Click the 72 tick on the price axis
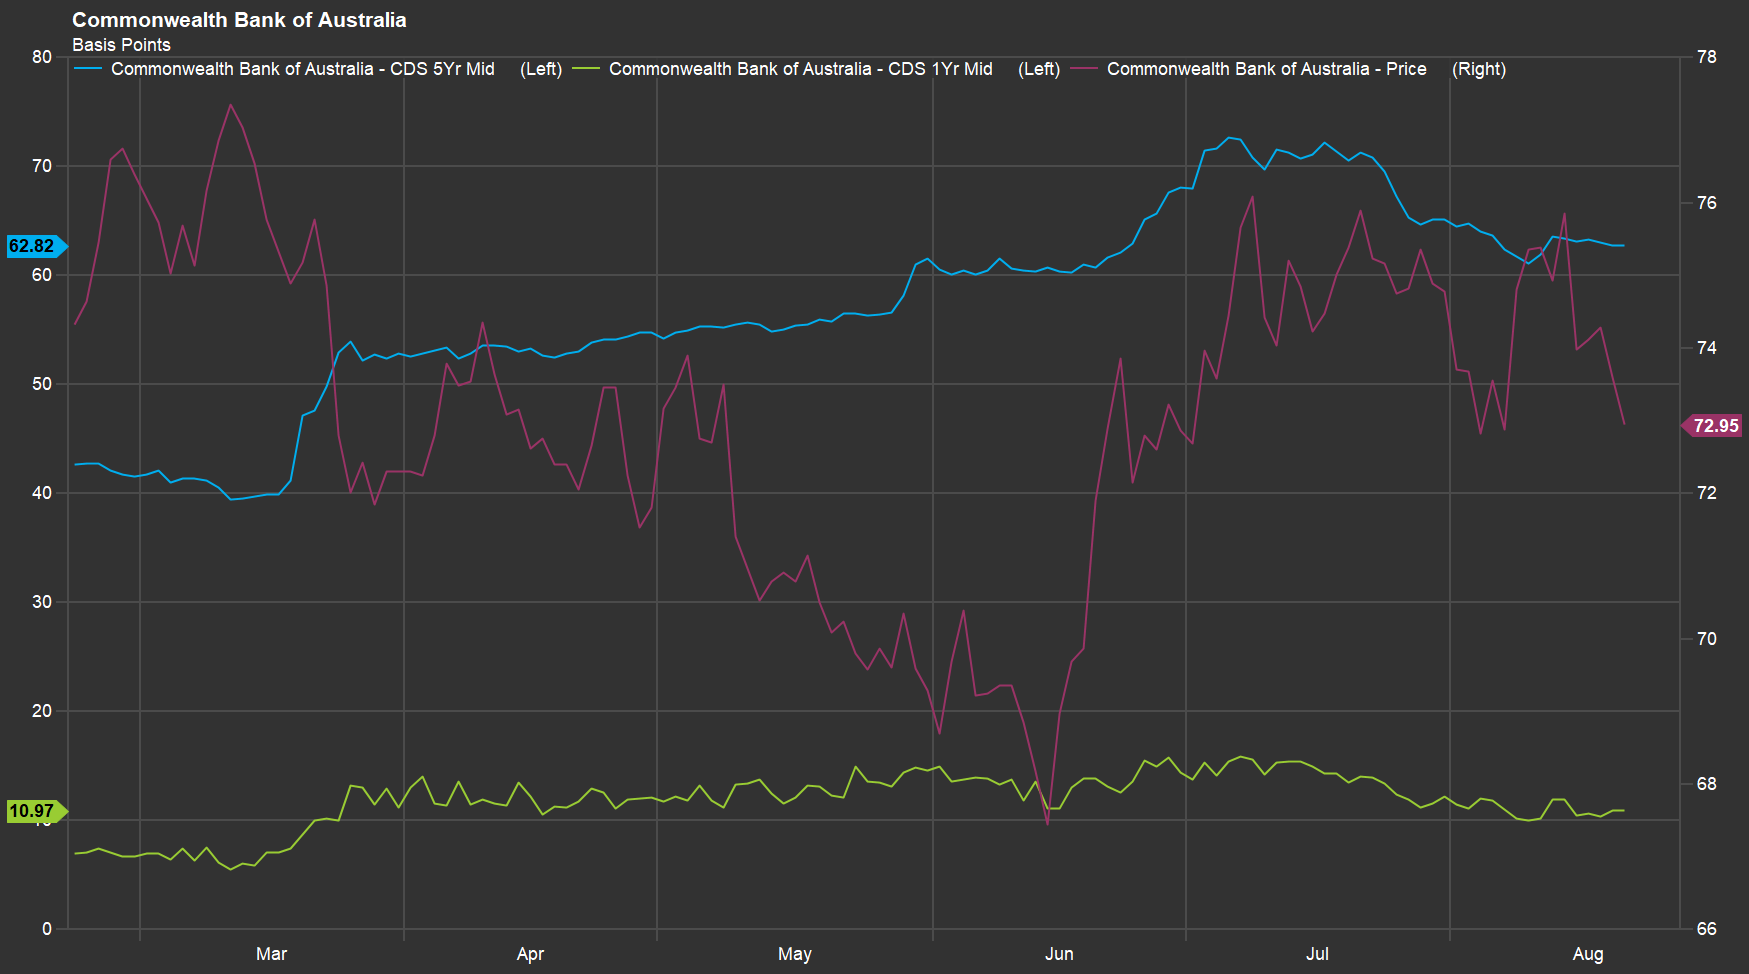1749x974 pixels. tap(1707, 493)
